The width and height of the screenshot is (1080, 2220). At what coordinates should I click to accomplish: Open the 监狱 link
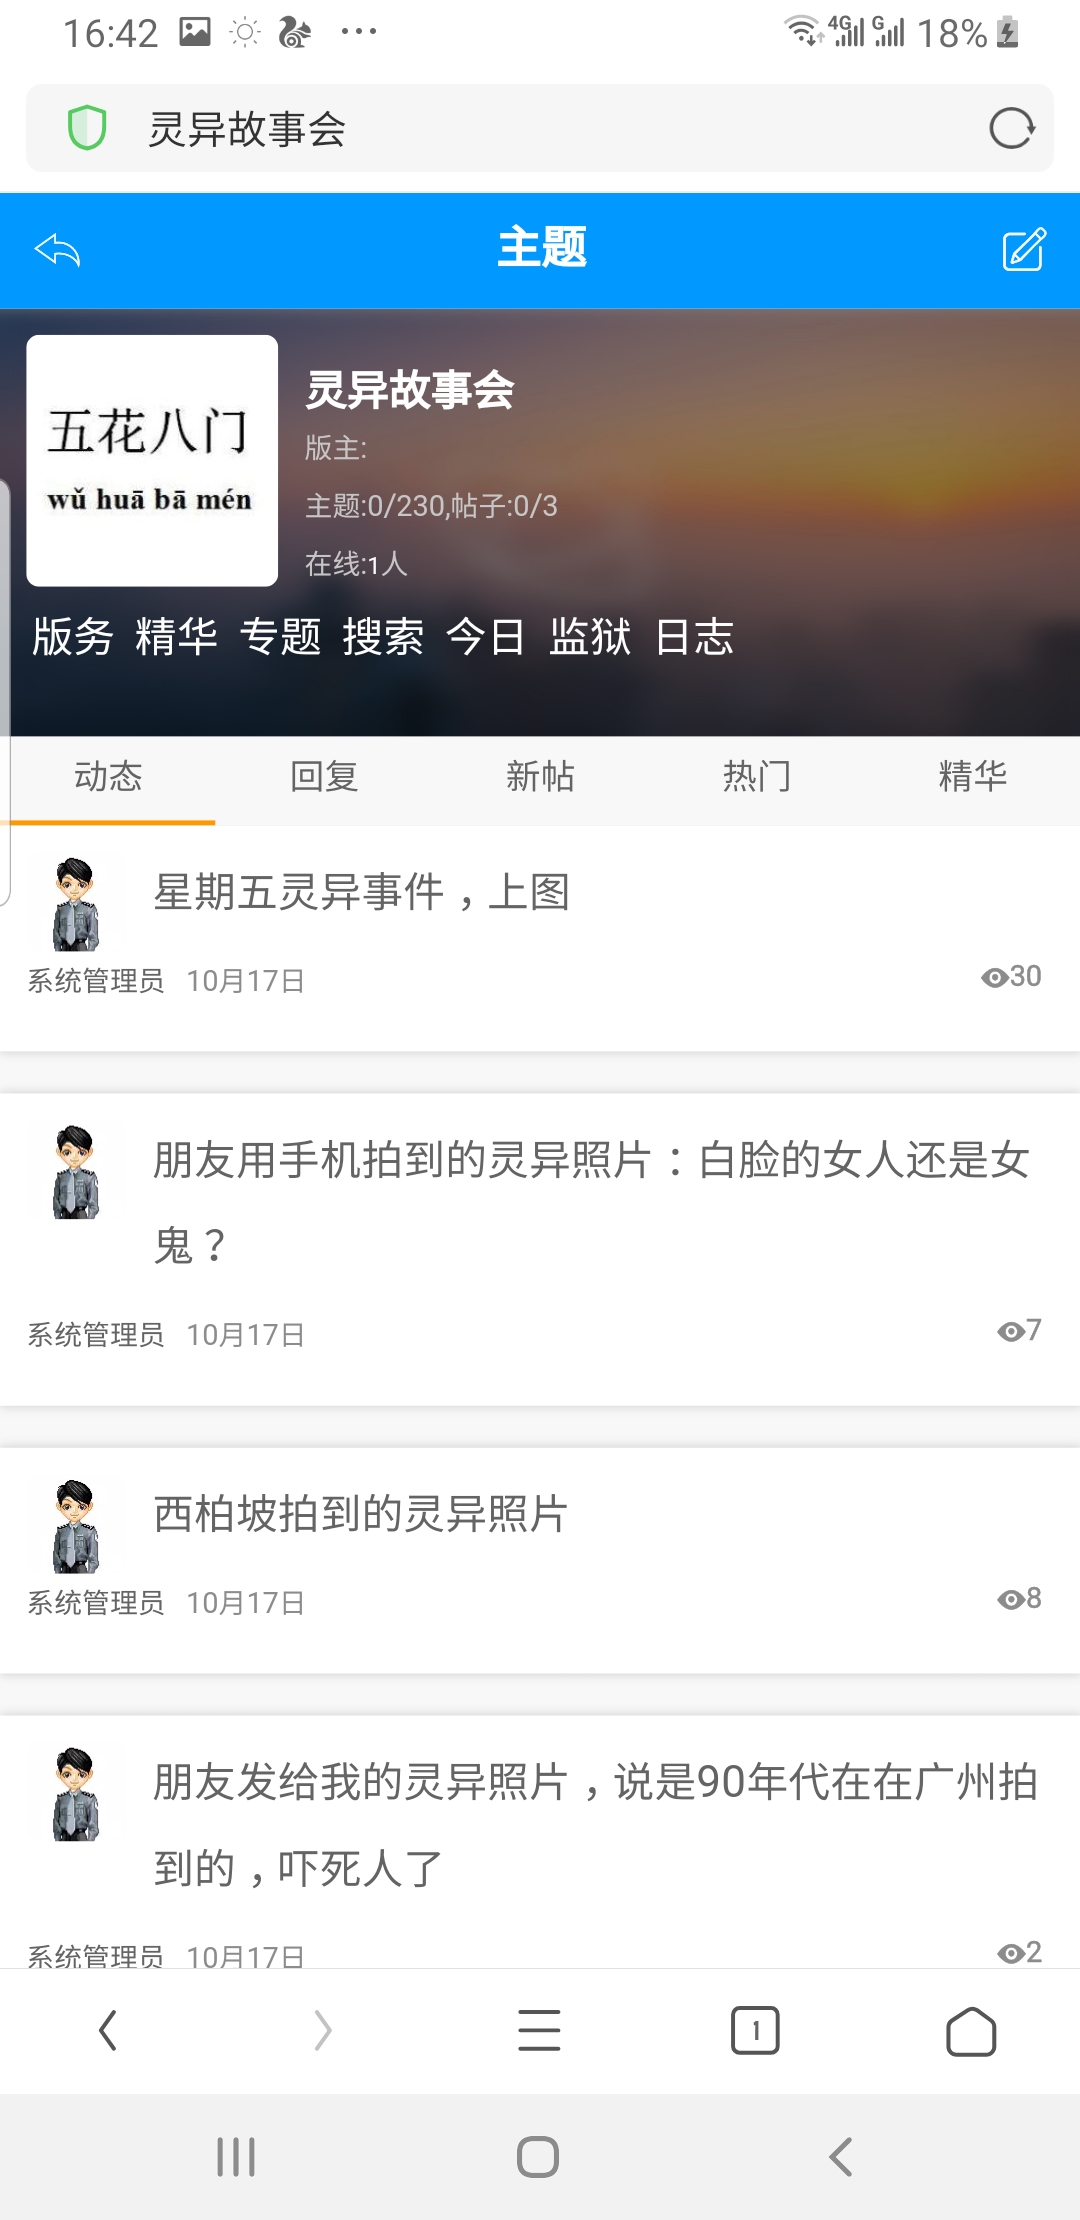pos(590,637)
